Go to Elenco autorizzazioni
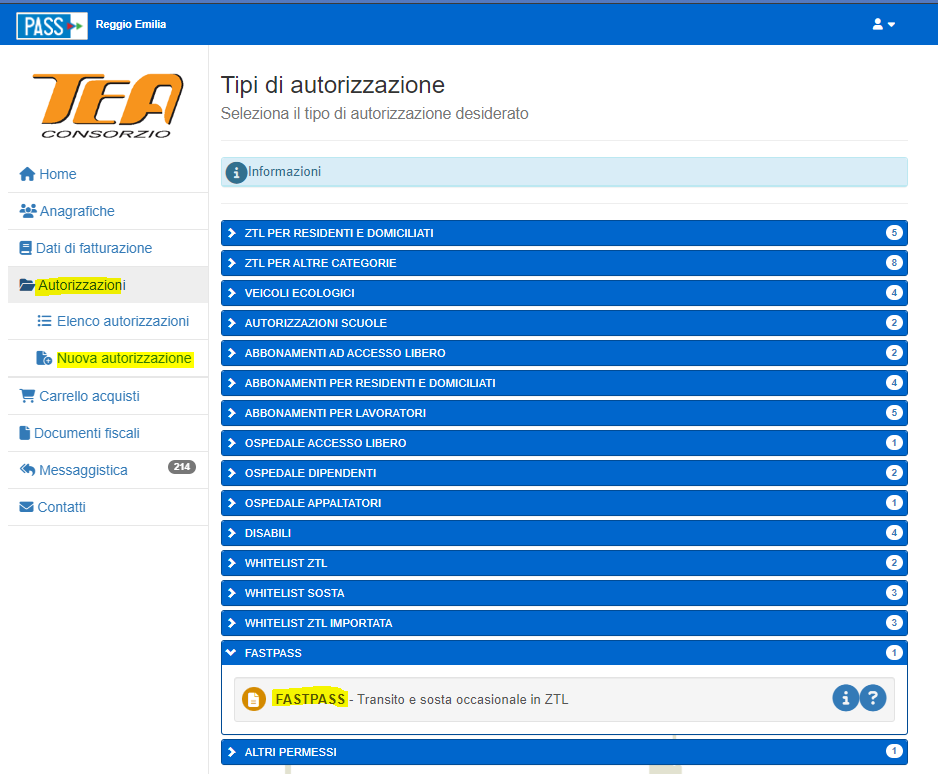The width and height of the screenshot is (938, 774). coord(122,321)
